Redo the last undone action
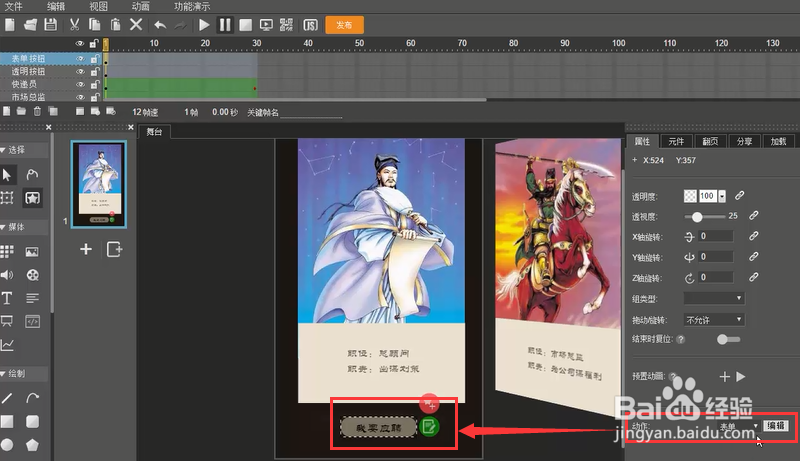The height and width of the screenshot is (461, 800). pyautogui.click(x=181, y=25)
